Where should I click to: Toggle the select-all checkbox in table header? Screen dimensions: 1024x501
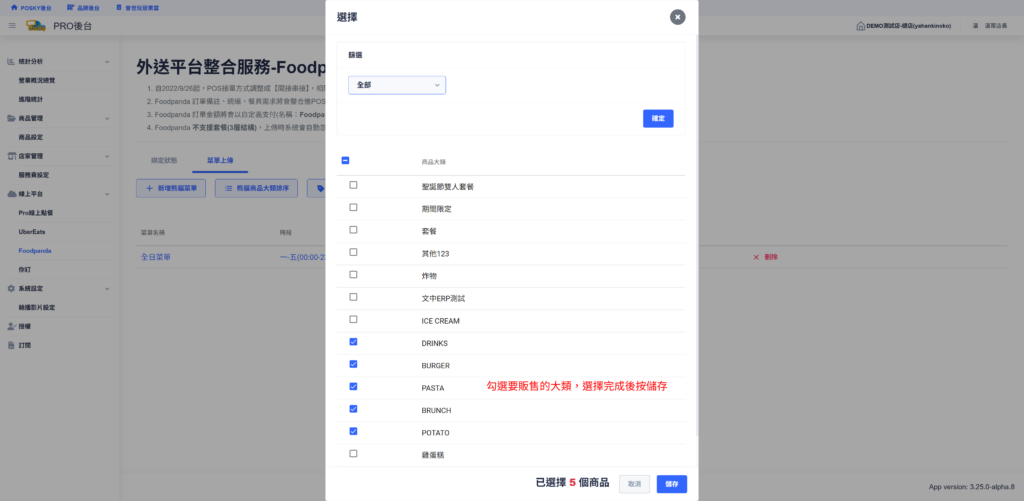[345, 160]
